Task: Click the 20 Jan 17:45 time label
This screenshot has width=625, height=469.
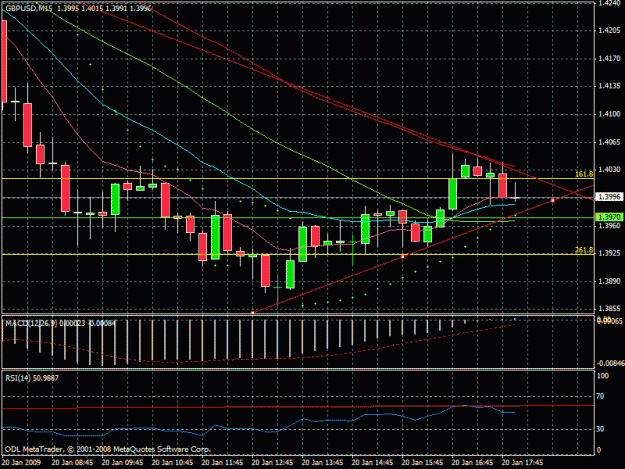Action: coord(523,462)
